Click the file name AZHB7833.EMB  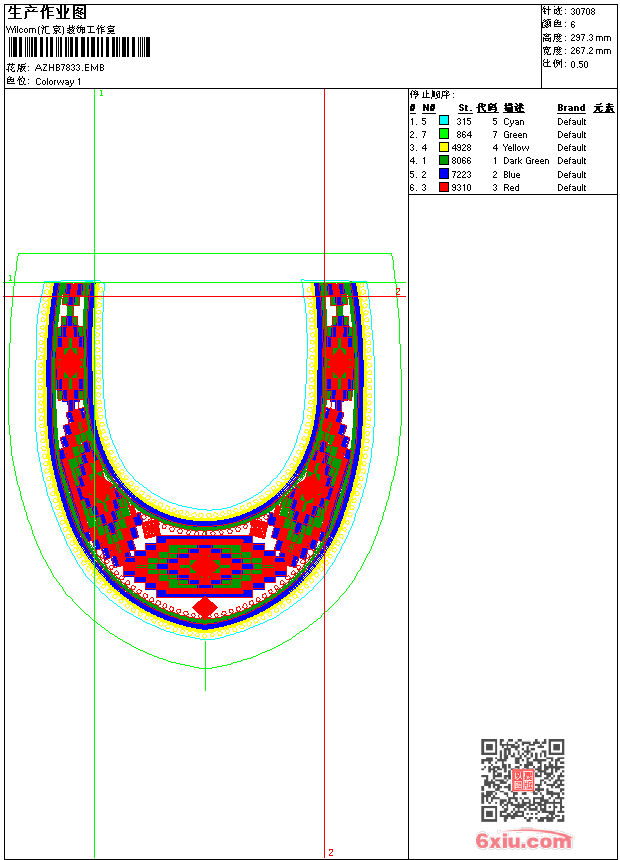click(70, 68)
